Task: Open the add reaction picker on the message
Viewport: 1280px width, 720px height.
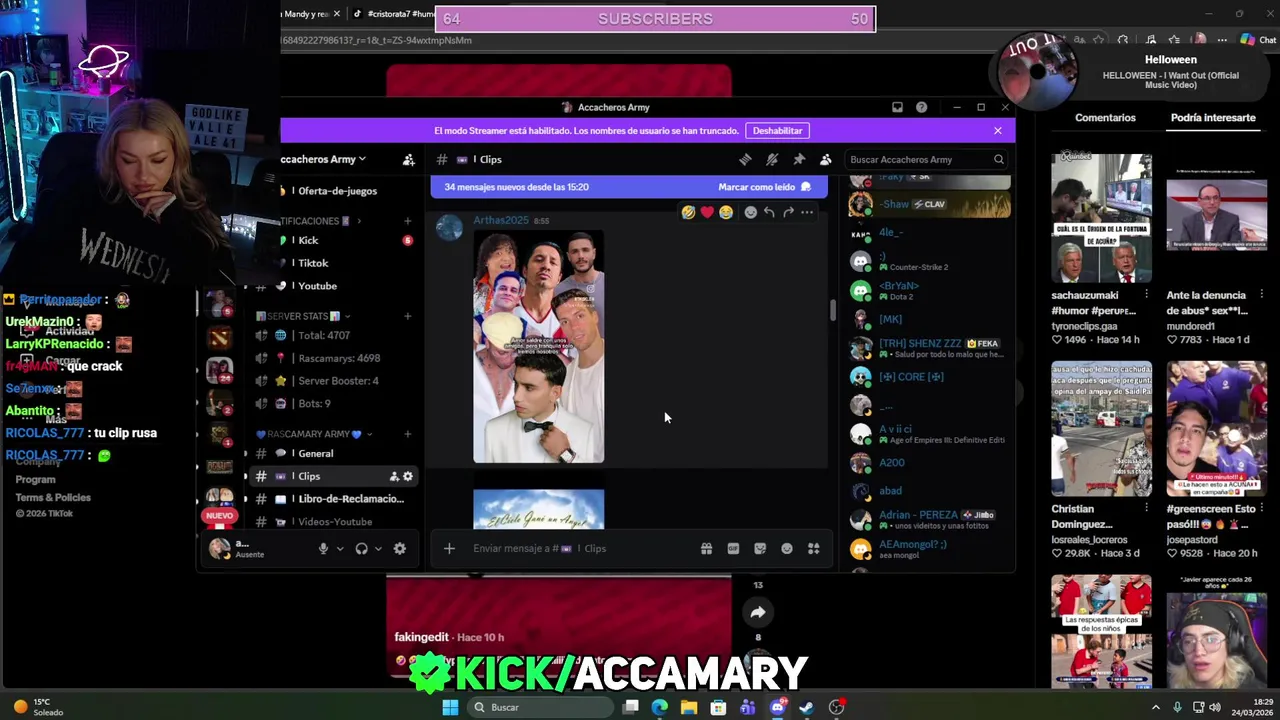Action: tap(750, 212)
